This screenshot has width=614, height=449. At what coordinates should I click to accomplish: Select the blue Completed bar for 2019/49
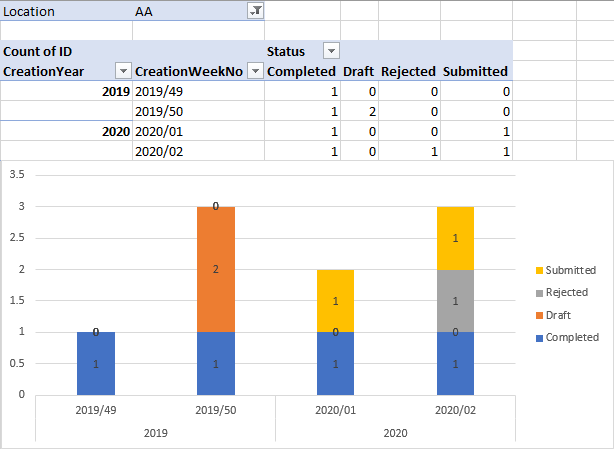96,363
